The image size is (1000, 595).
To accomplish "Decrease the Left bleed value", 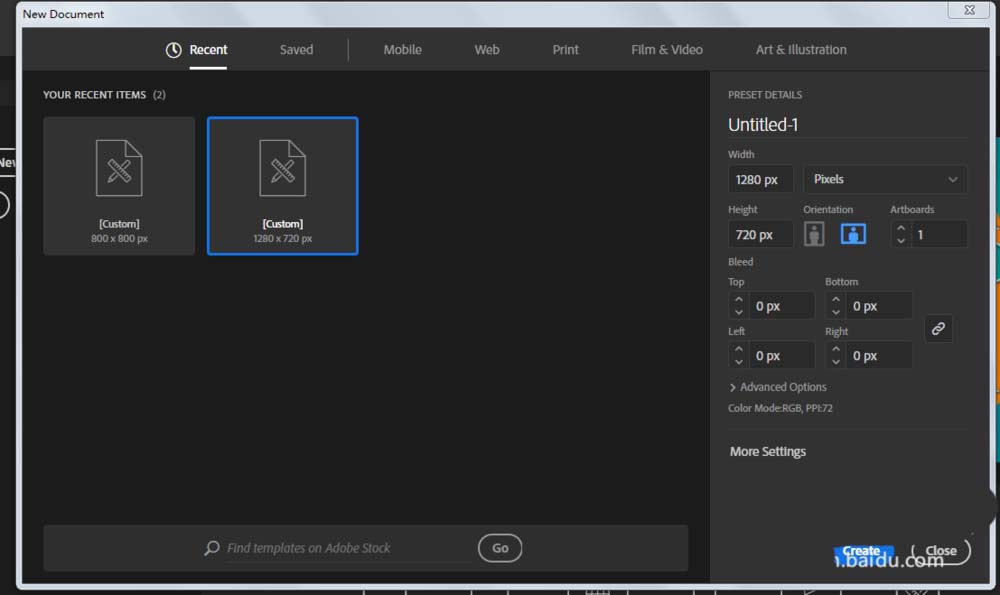I will 739,362.
